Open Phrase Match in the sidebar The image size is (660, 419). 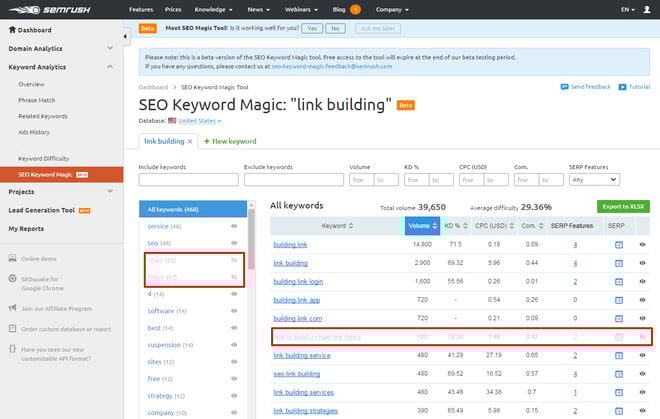click(x=37, y=100)
